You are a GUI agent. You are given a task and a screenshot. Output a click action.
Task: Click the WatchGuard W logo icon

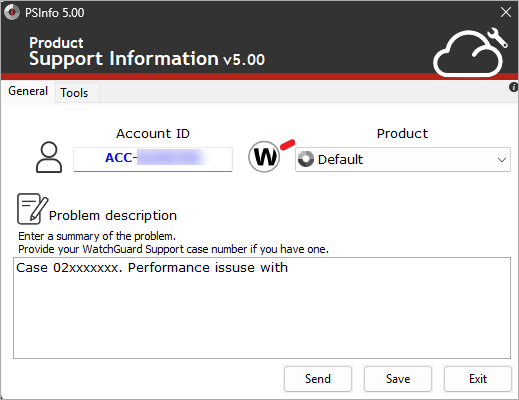point(264,156)
